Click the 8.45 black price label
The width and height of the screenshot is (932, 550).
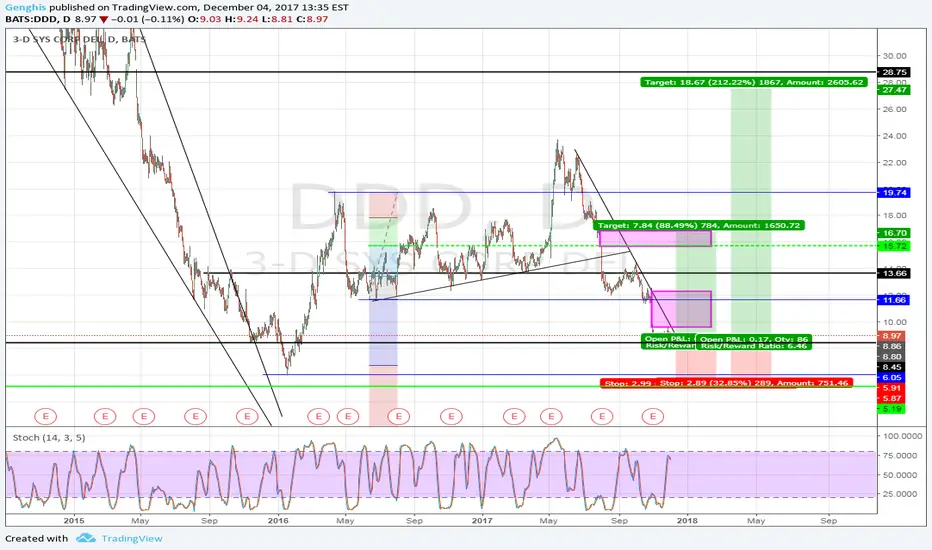(x=892, y=367)
